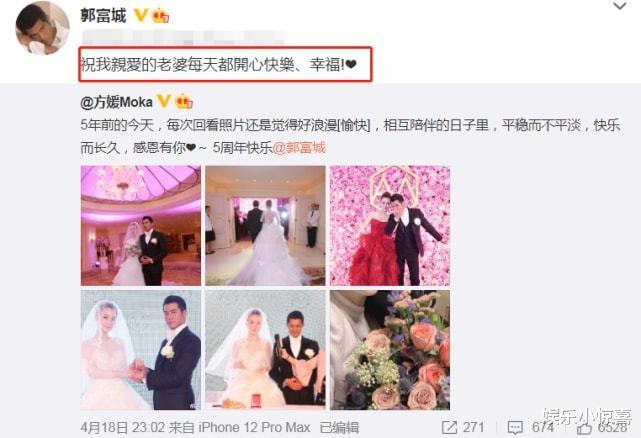Open the flower bouquet photo thumbnail

pos(390,350)
